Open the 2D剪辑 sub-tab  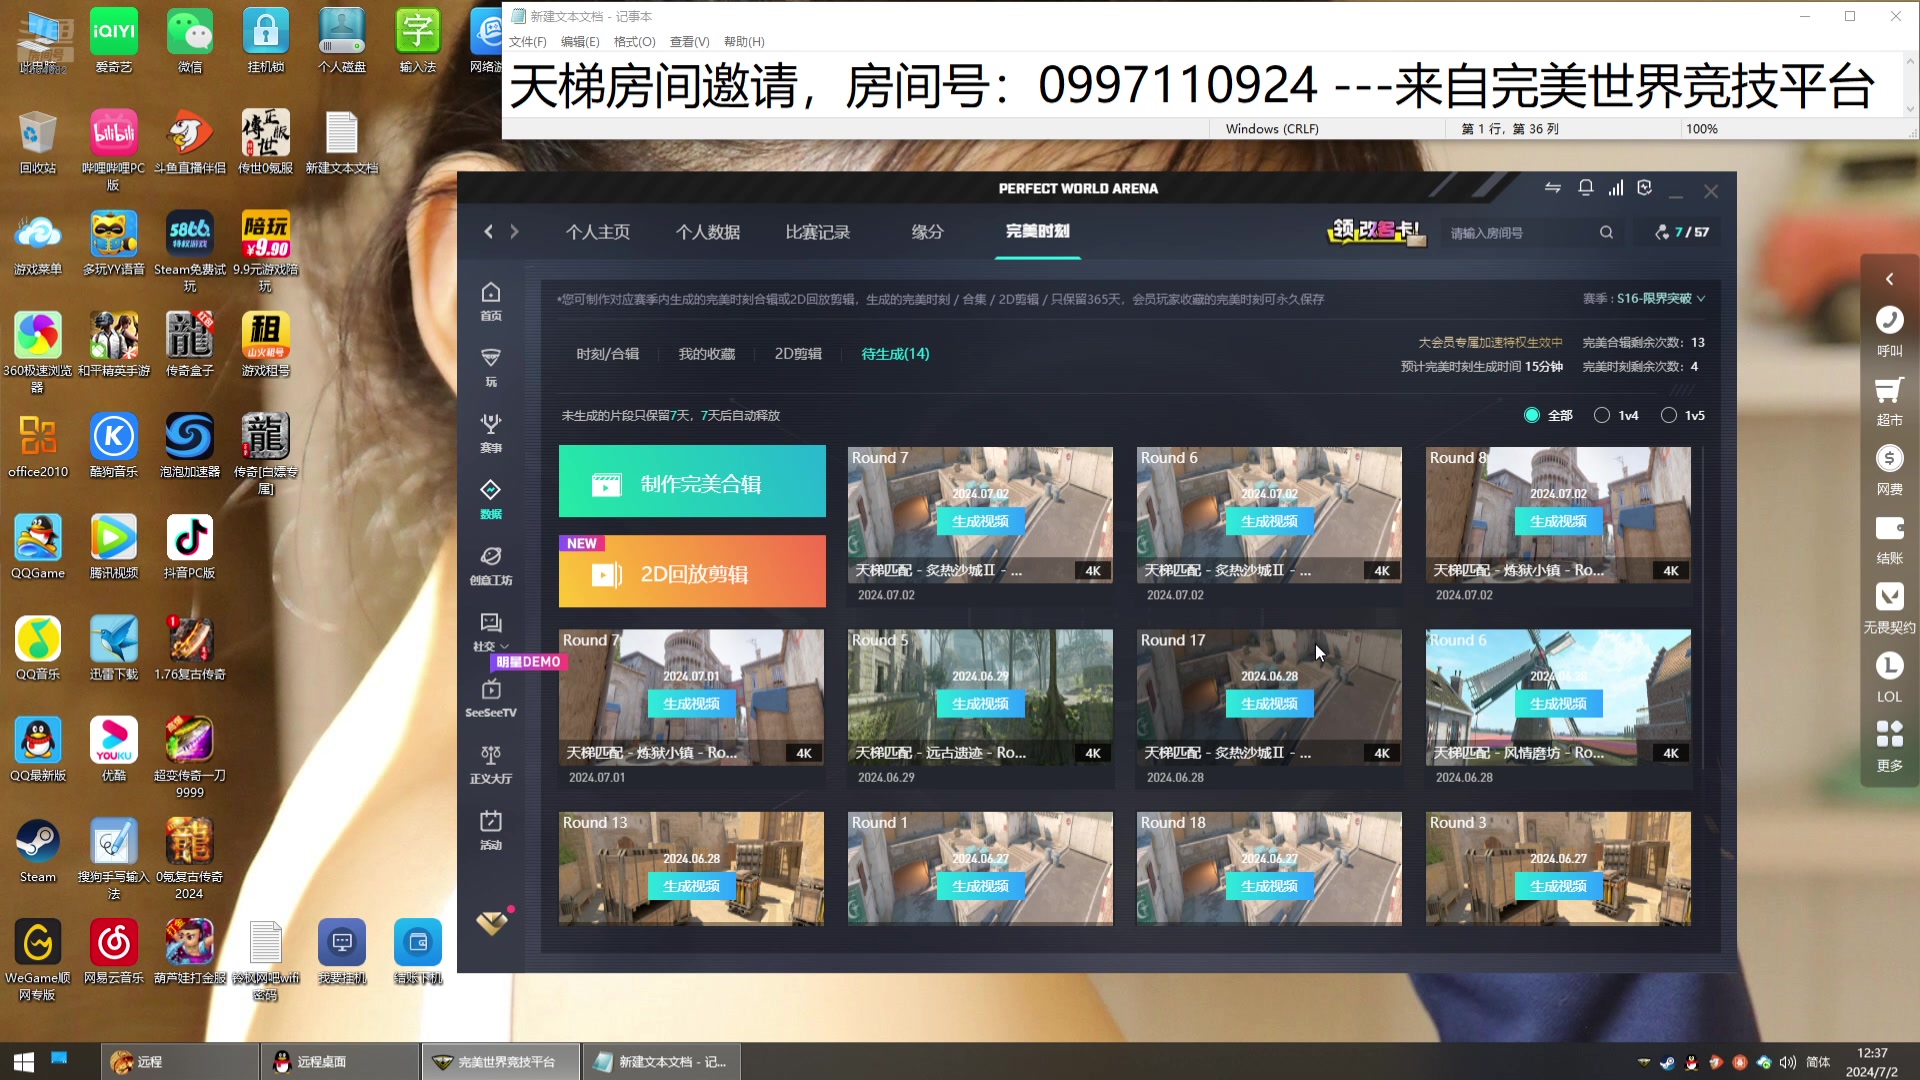pyautogui.click(x=798, y=354)
